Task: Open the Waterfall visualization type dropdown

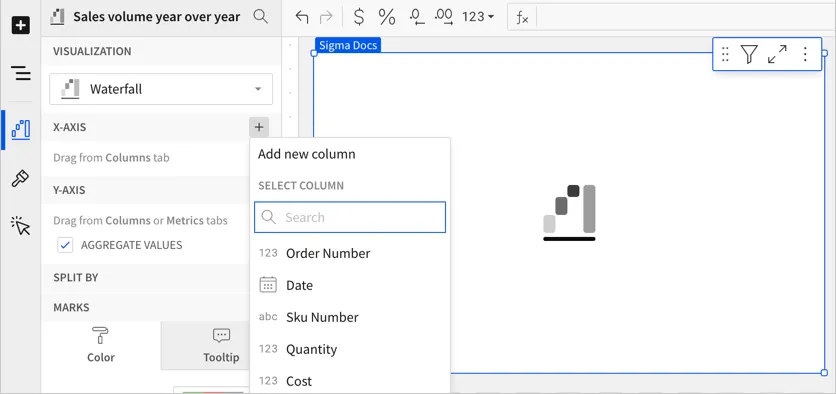Action: click(x=161, y=89)
